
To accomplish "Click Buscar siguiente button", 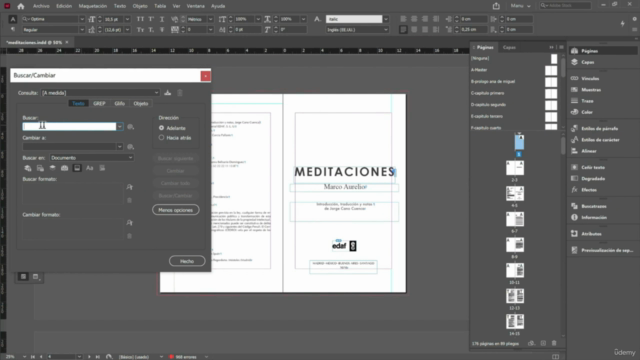I will [176, 158].
